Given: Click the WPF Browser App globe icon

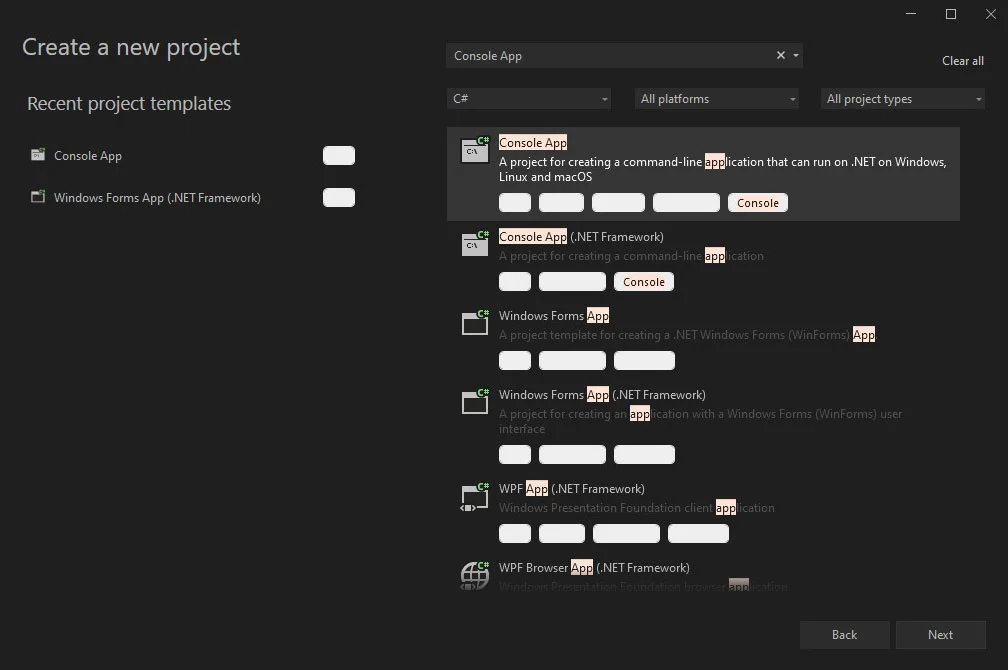Looking at the screenshot, I should click(x=474, y=574).
